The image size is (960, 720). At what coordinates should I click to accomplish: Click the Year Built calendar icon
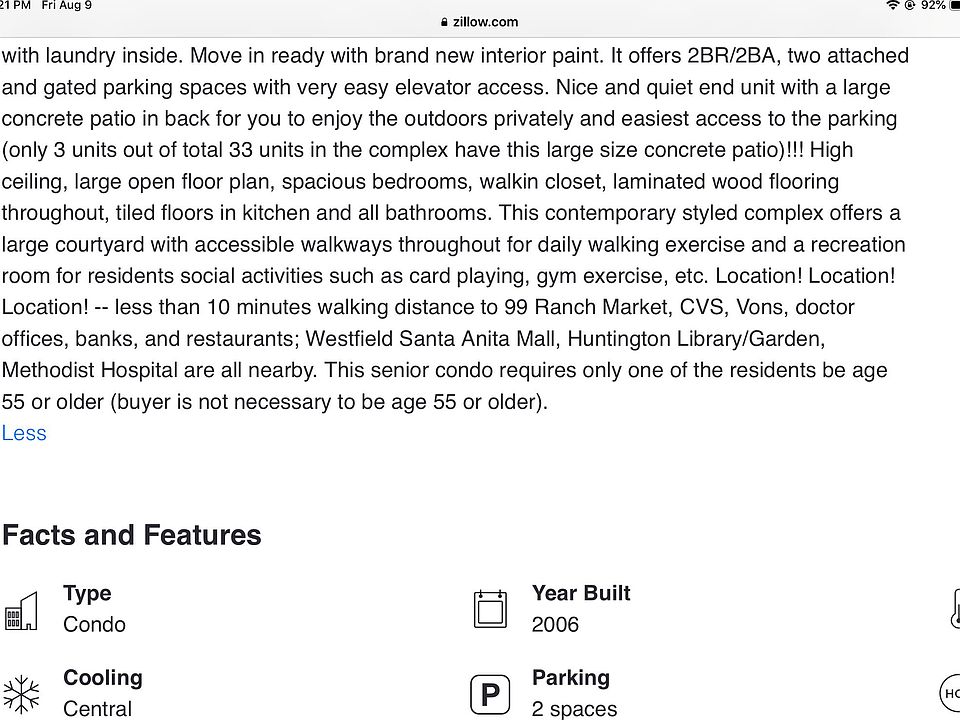[490, 609]
